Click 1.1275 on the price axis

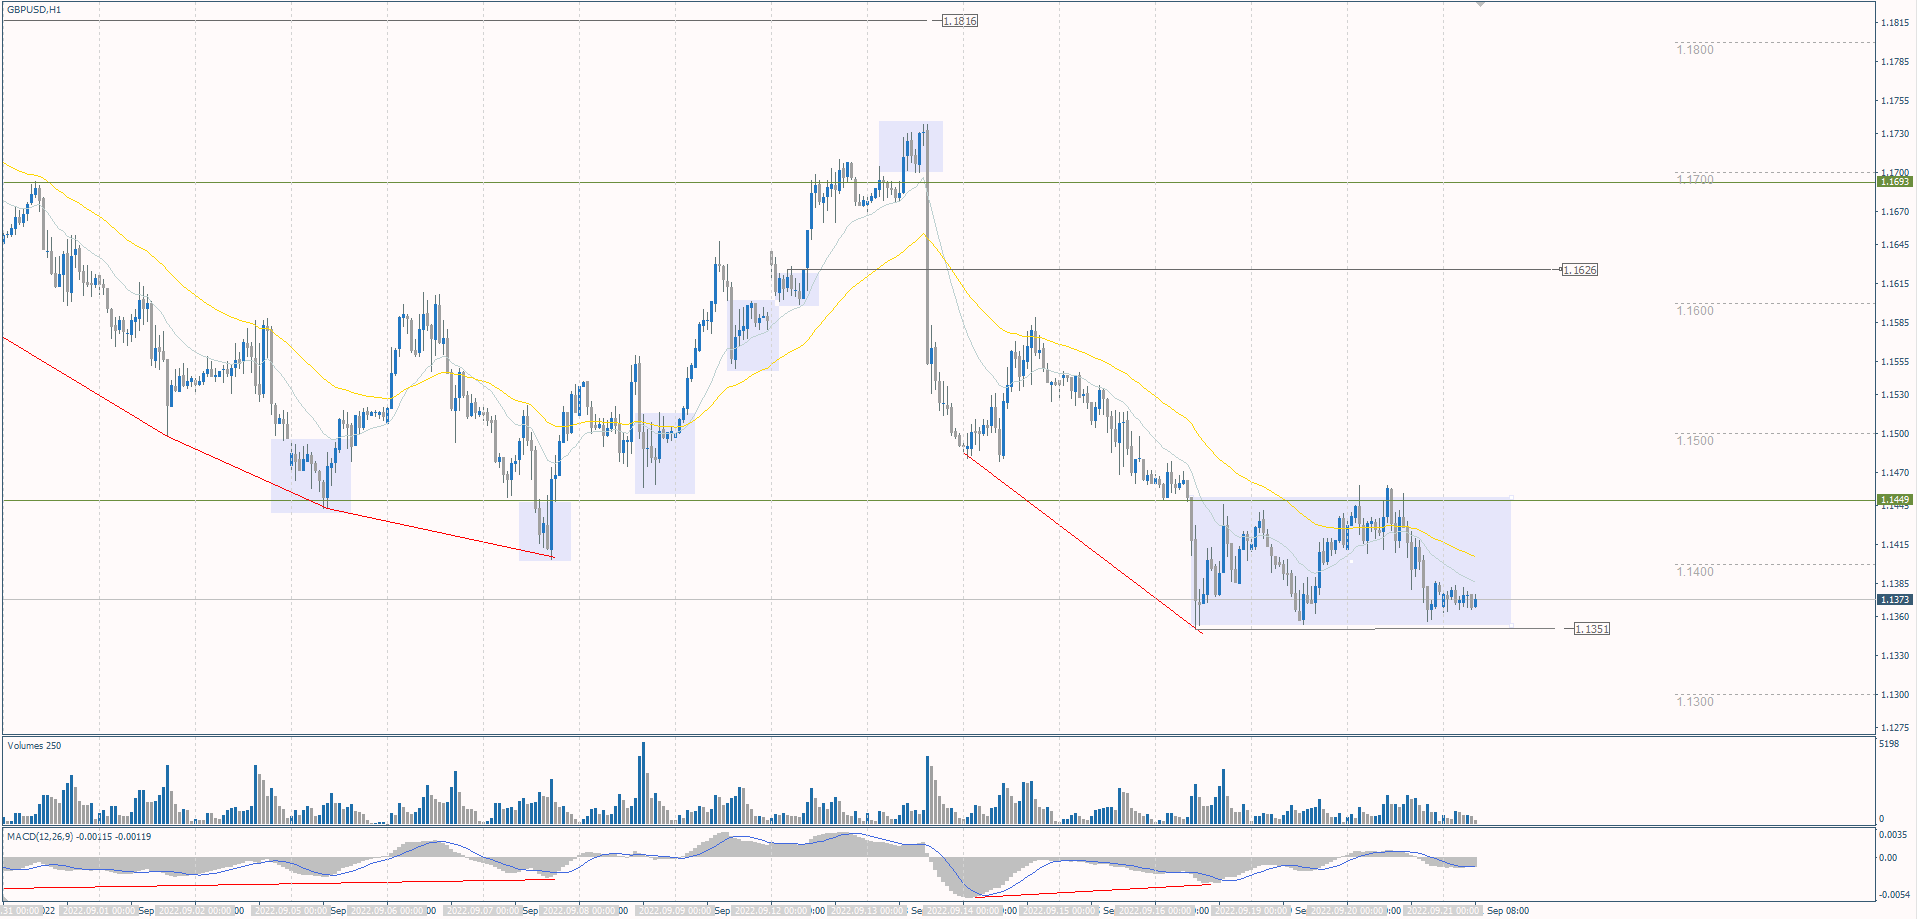point(1895,728)
